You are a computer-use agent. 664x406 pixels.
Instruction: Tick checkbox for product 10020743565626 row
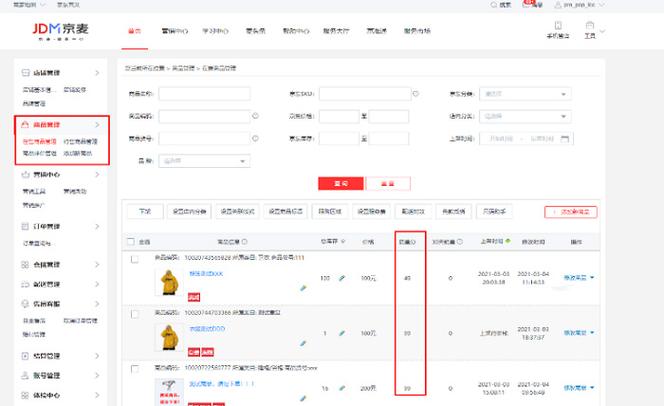coord(135,259)
